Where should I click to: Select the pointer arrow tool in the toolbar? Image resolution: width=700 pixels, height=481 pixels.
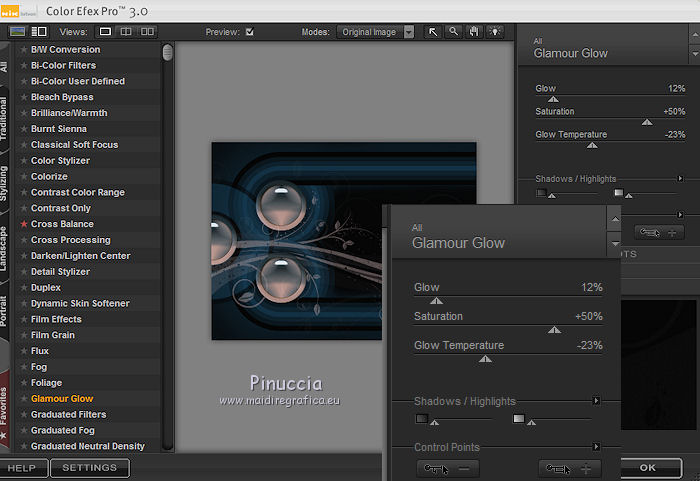click(x=433, y=32)
